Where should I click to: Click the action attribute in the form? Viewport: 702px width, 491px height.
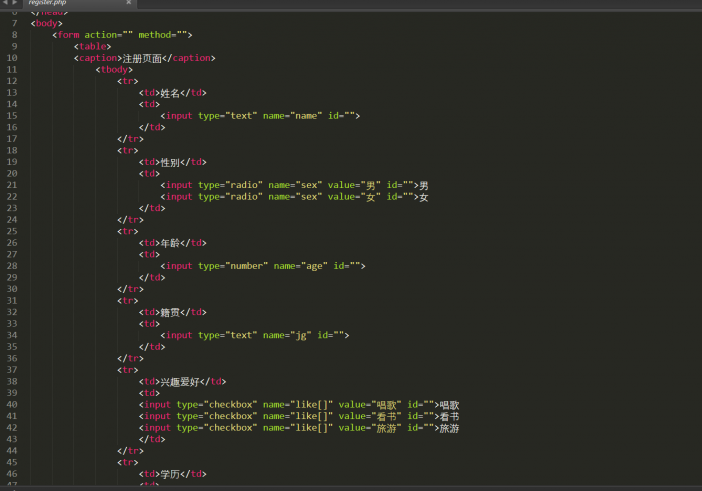(108, 35)
